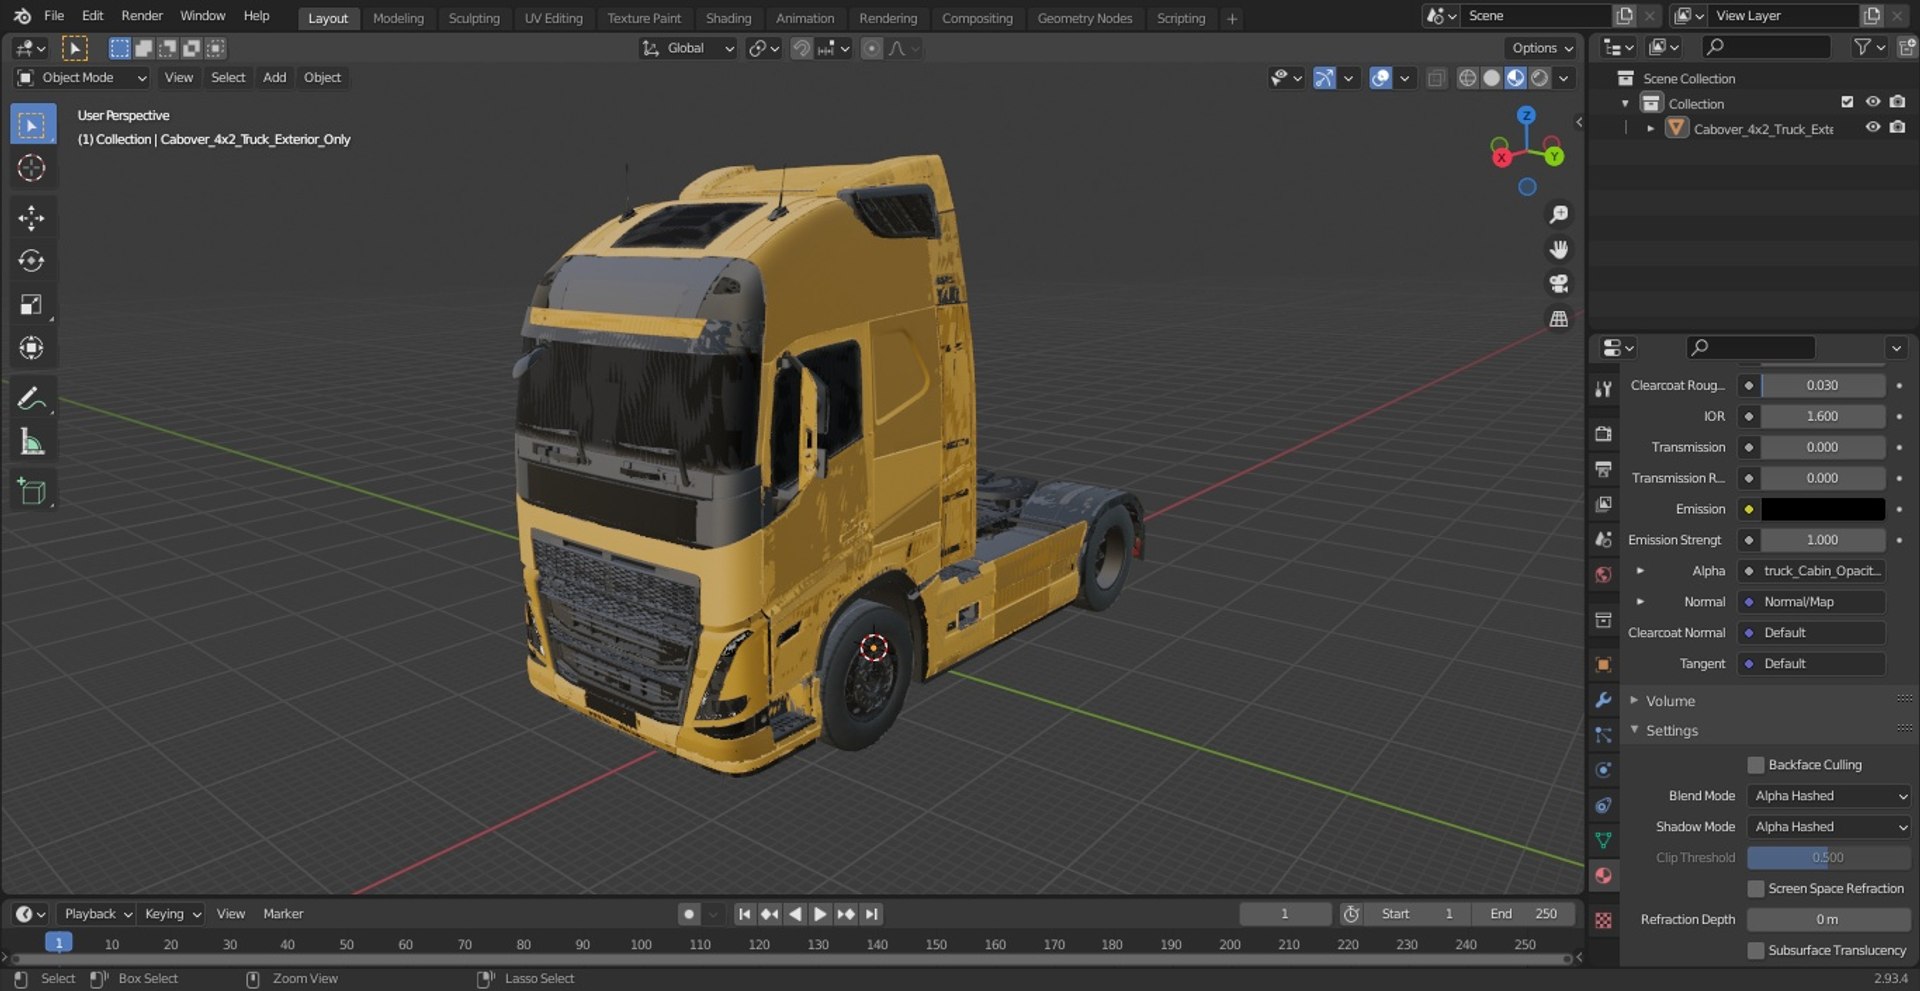Open the File menu
The height and width of the screenshot is (991, 1920).
pyautogui.click(x=54, y=16)
